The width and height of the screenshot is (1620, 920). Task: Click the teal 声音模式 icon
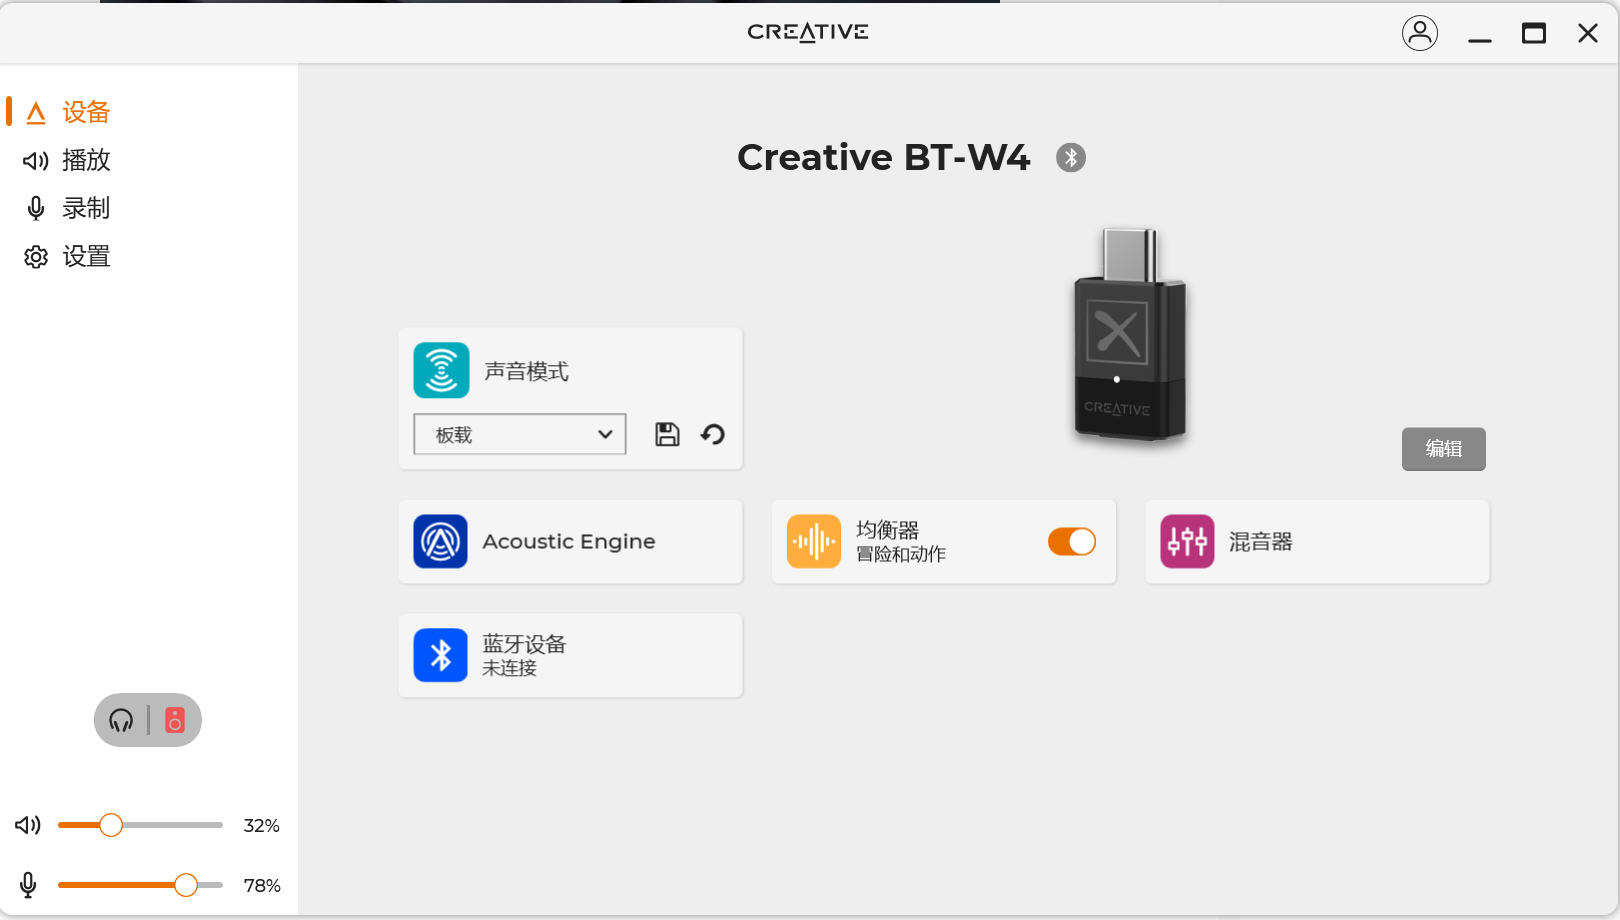point(441,370)
